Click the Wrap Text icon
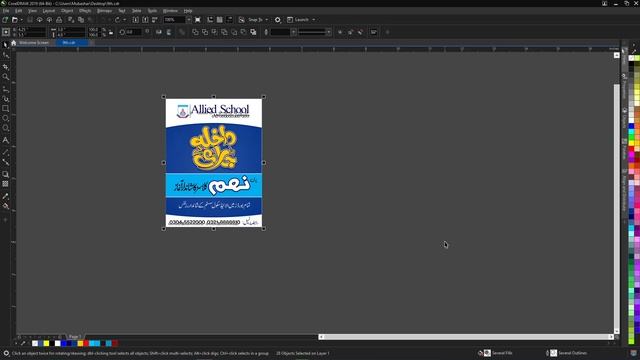Screen dimensions: 640x360 374,32
